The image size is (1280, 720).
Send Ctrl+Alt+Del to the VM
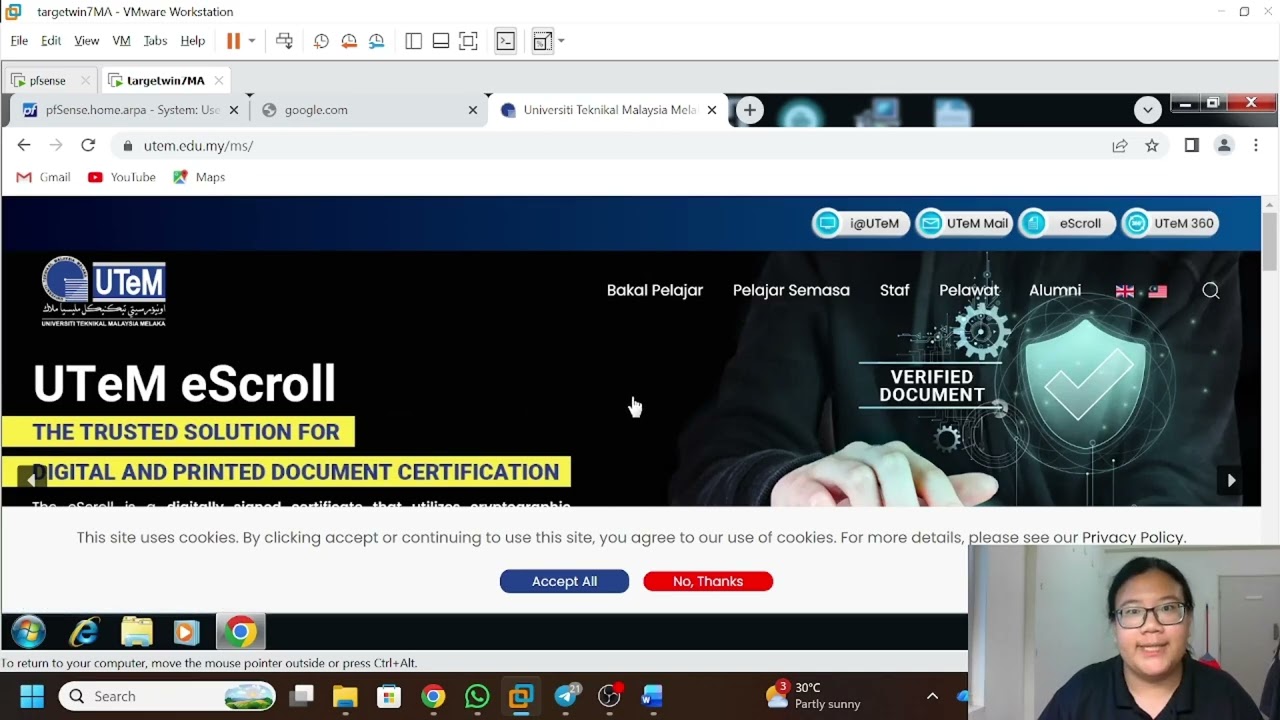click(284, 41)
